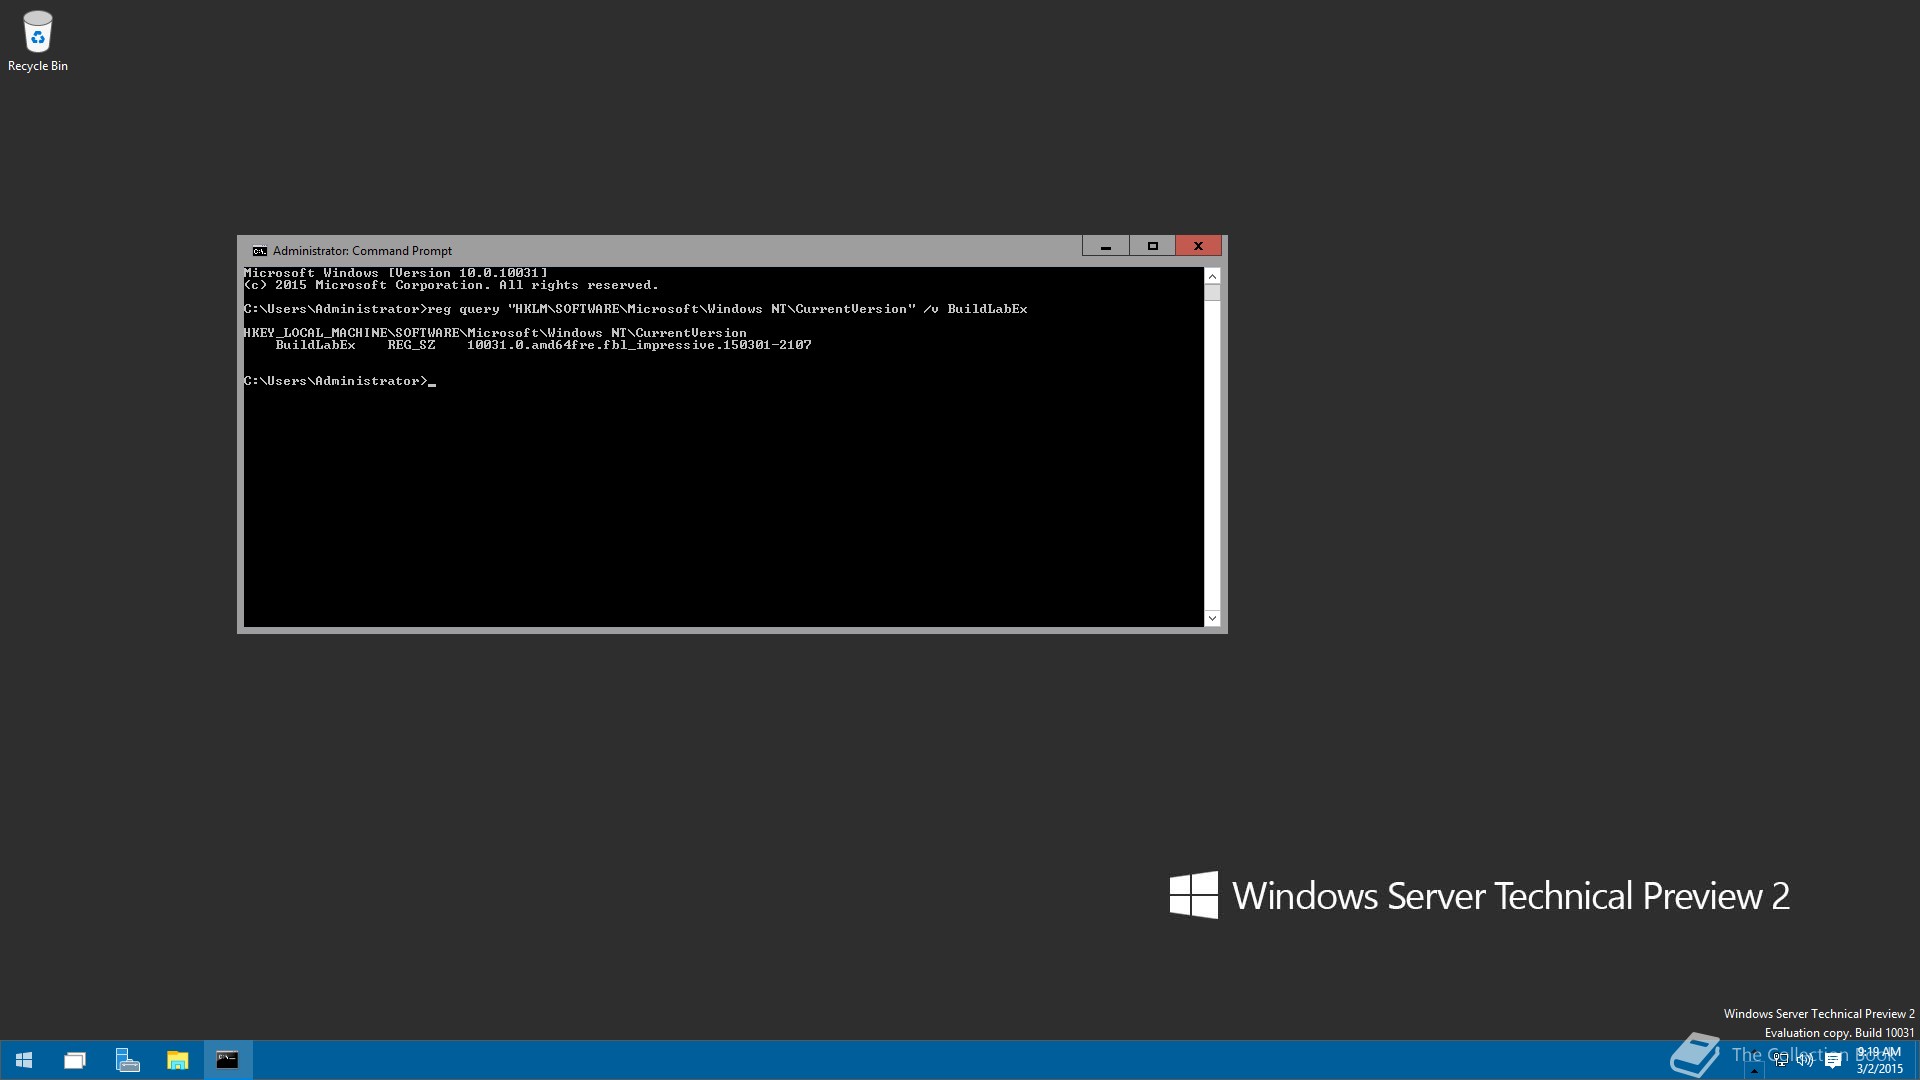Click the '(c) 2015 Microsoft Corporation' line
Viewport: 1920px width, 1080px height.
pos(451,285)
